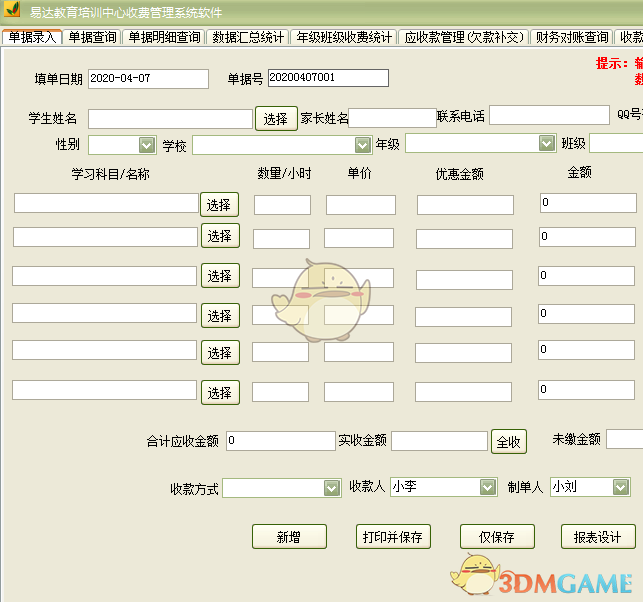Click first row 单价 field

pyautogui.click(x=361, y=205)
